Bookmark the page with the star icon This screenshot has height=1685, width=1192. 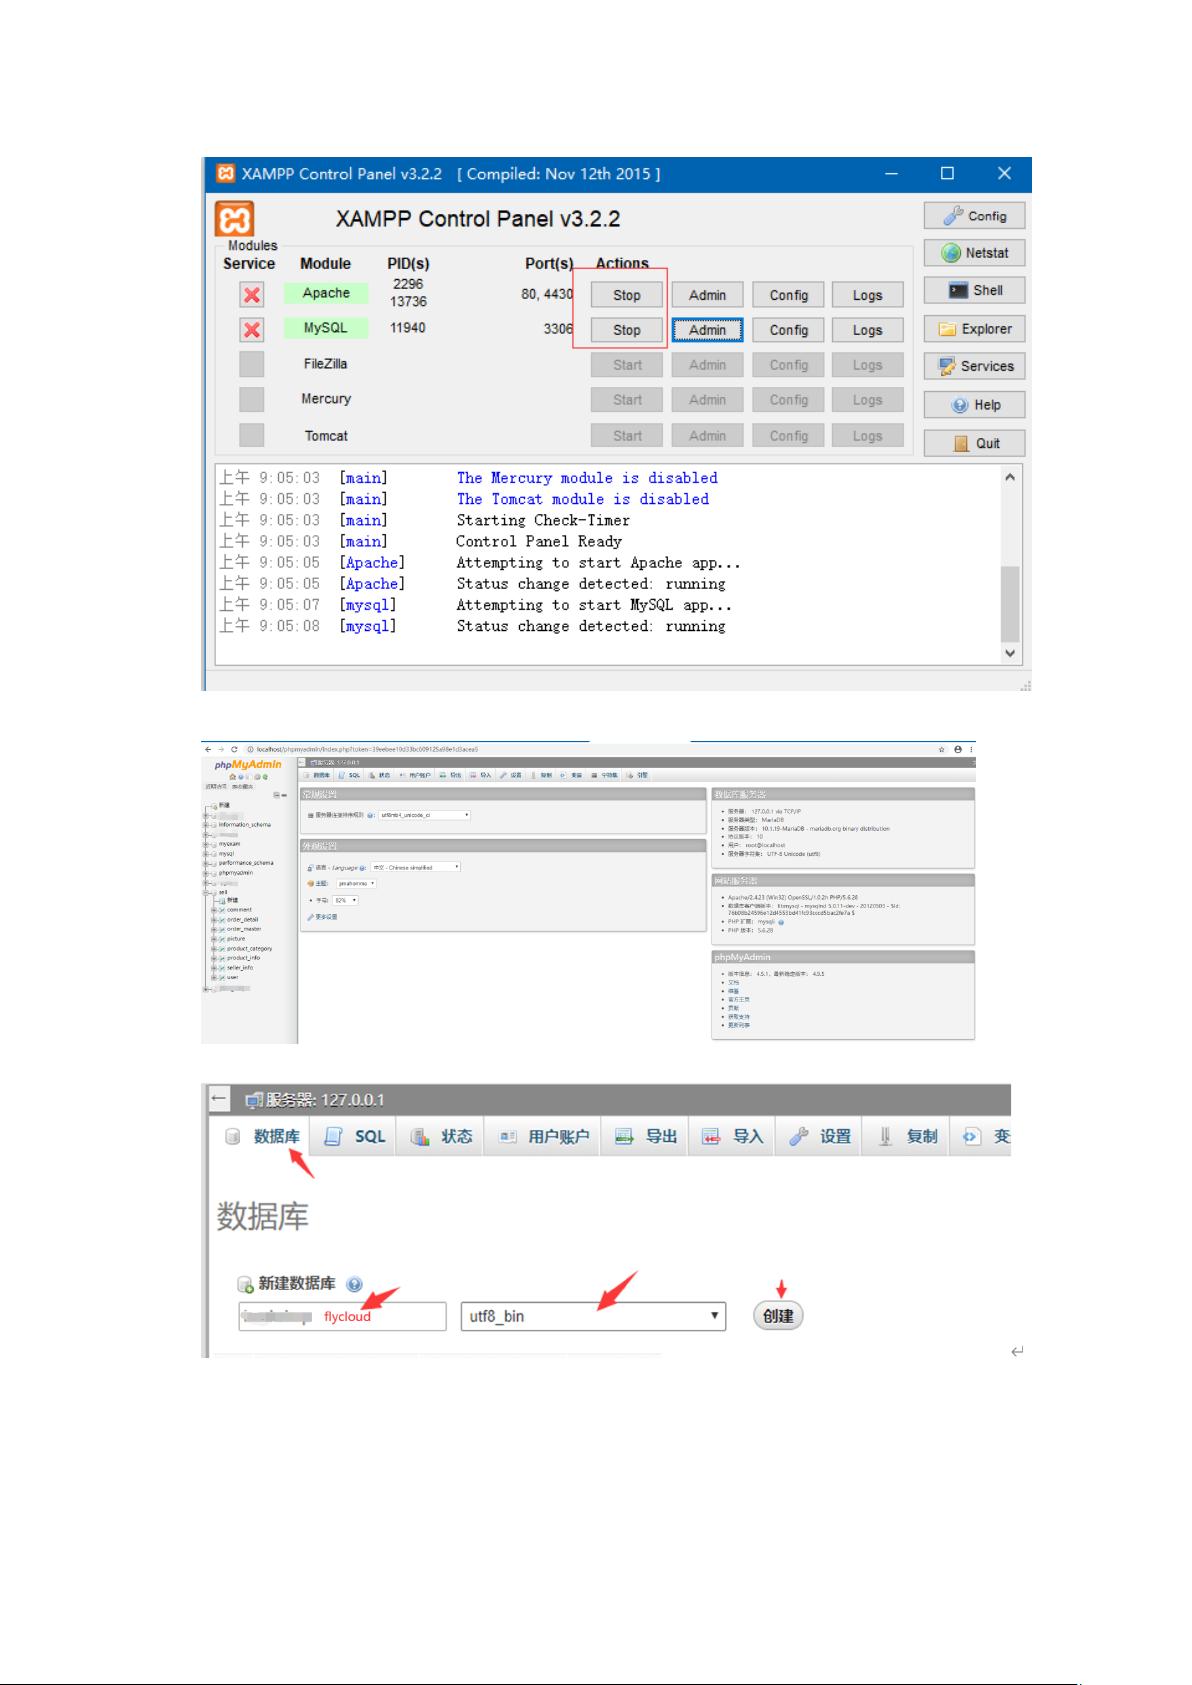[x=941, y=749]
